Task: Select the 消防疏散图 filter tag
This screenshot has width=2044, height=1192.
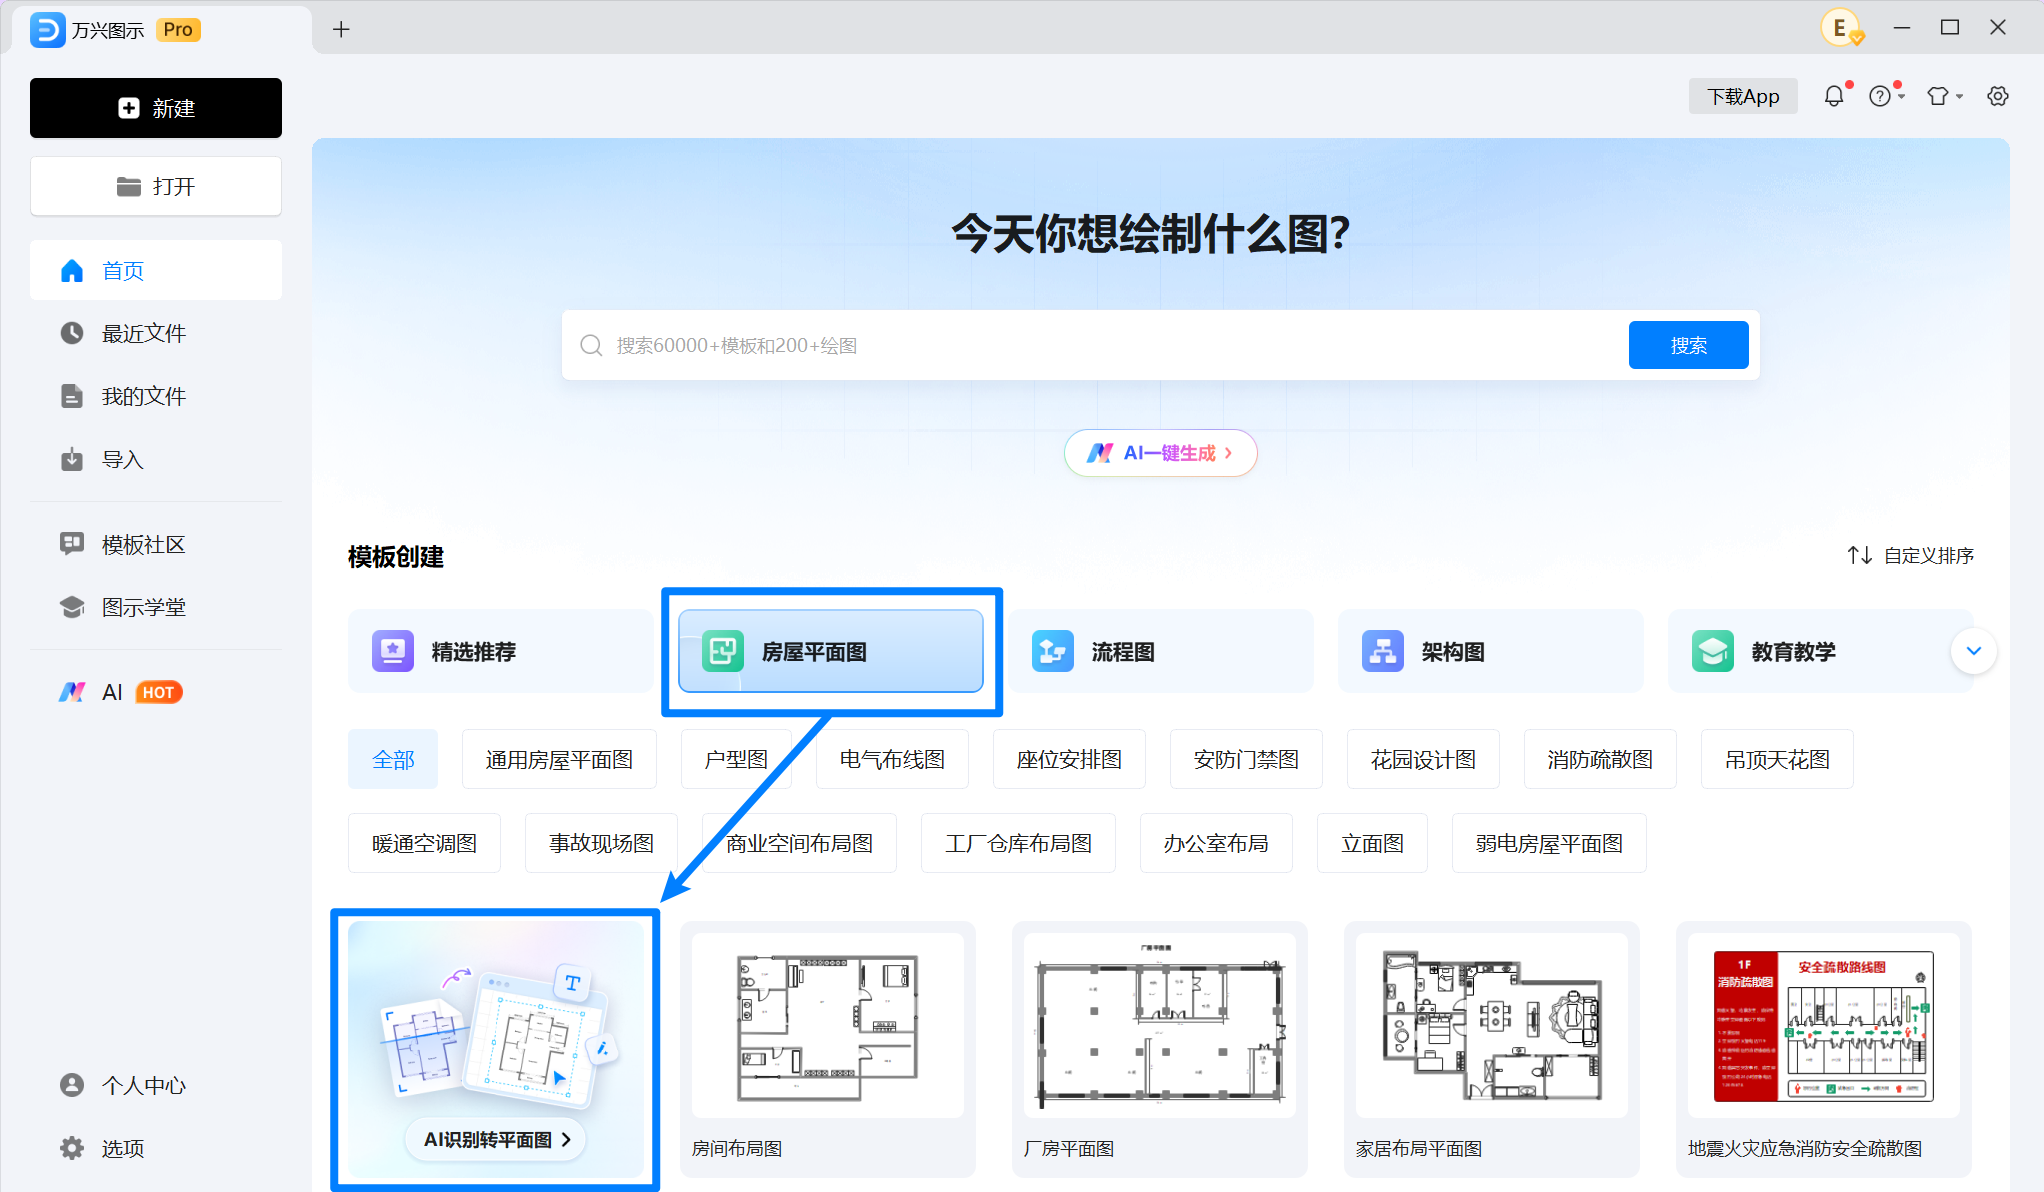Action: 1600,759
